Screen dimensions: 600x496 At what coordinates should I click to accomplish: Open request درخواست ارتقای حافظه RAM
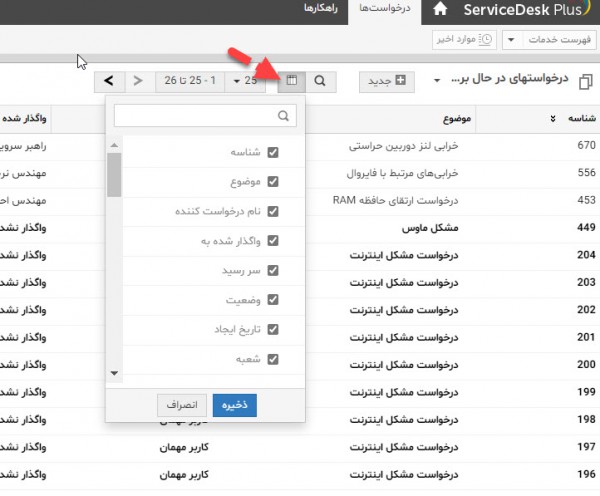(x=395, y=201)
